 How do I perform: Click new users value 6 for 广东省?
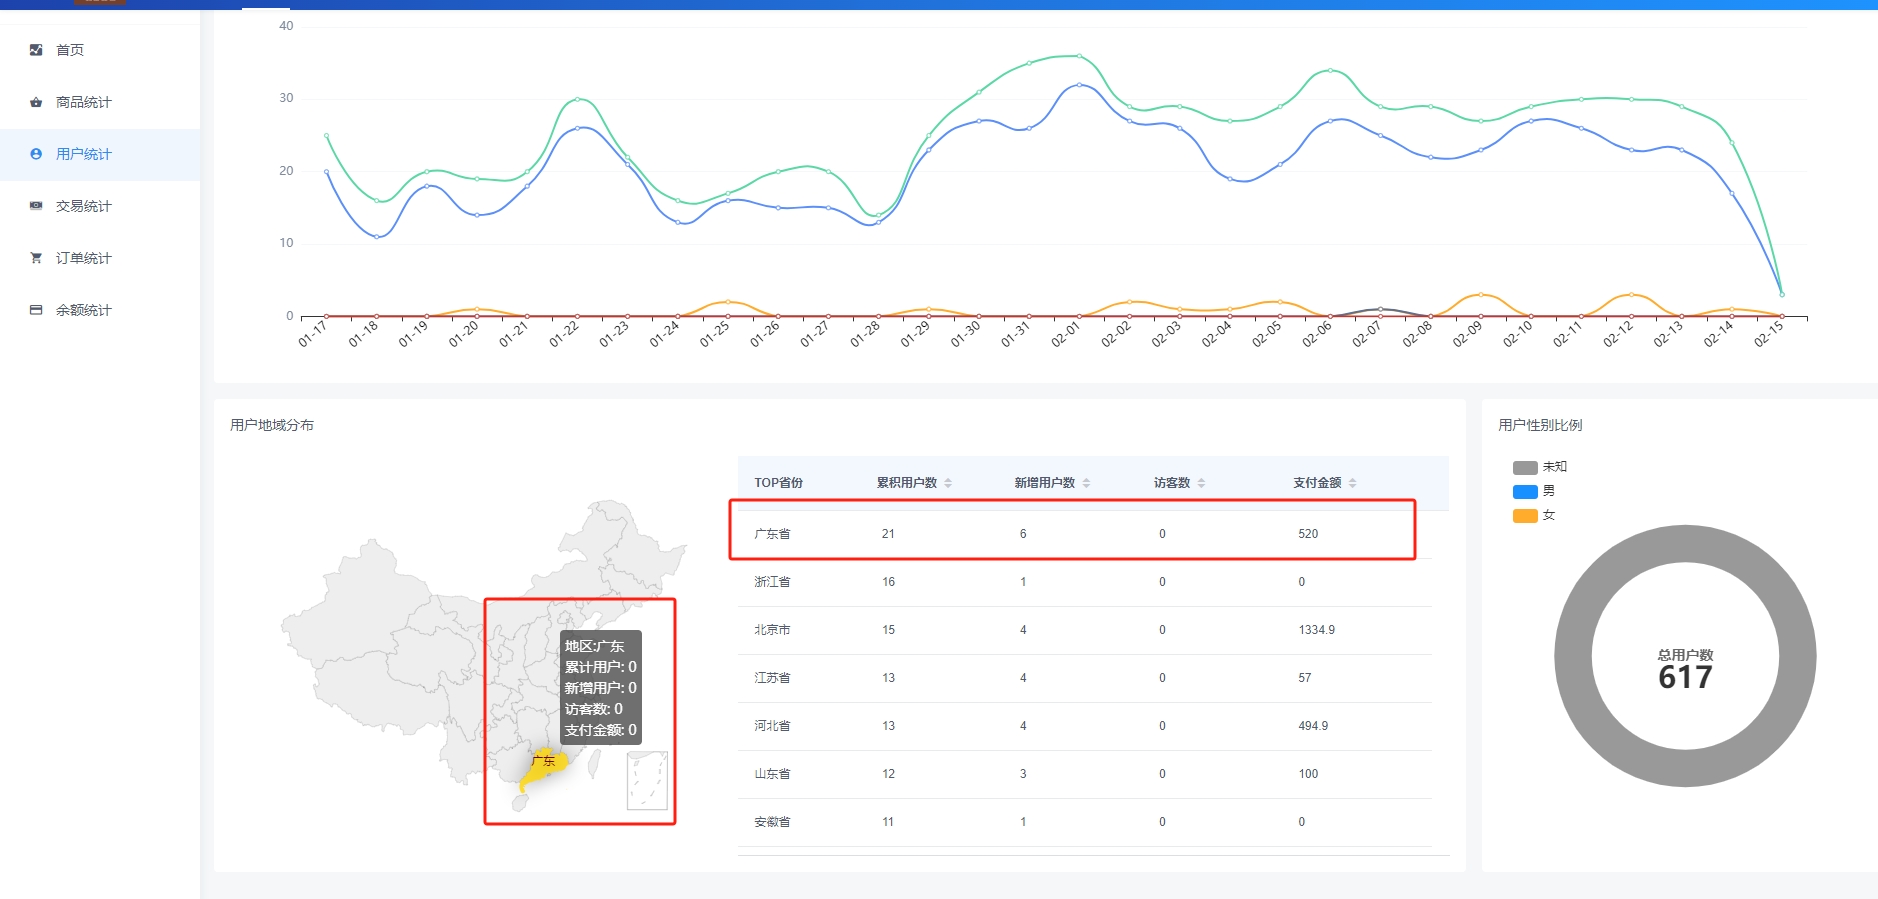pos(1023,534)
